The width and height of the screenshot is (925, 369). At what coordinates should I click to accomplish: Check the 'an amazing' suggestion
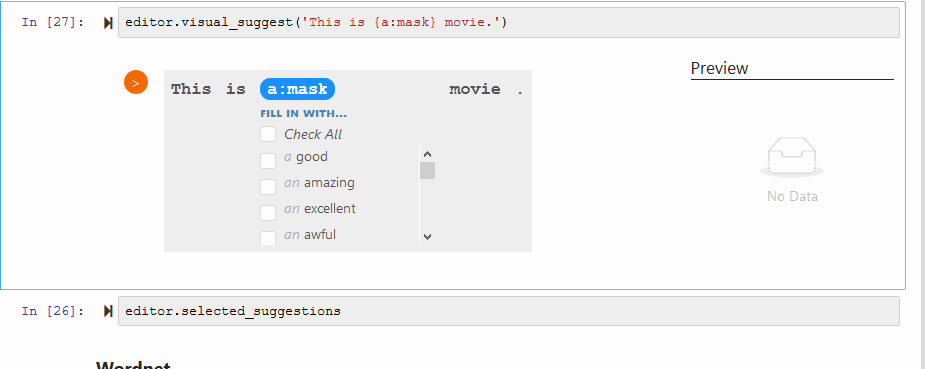click(268, 186)
